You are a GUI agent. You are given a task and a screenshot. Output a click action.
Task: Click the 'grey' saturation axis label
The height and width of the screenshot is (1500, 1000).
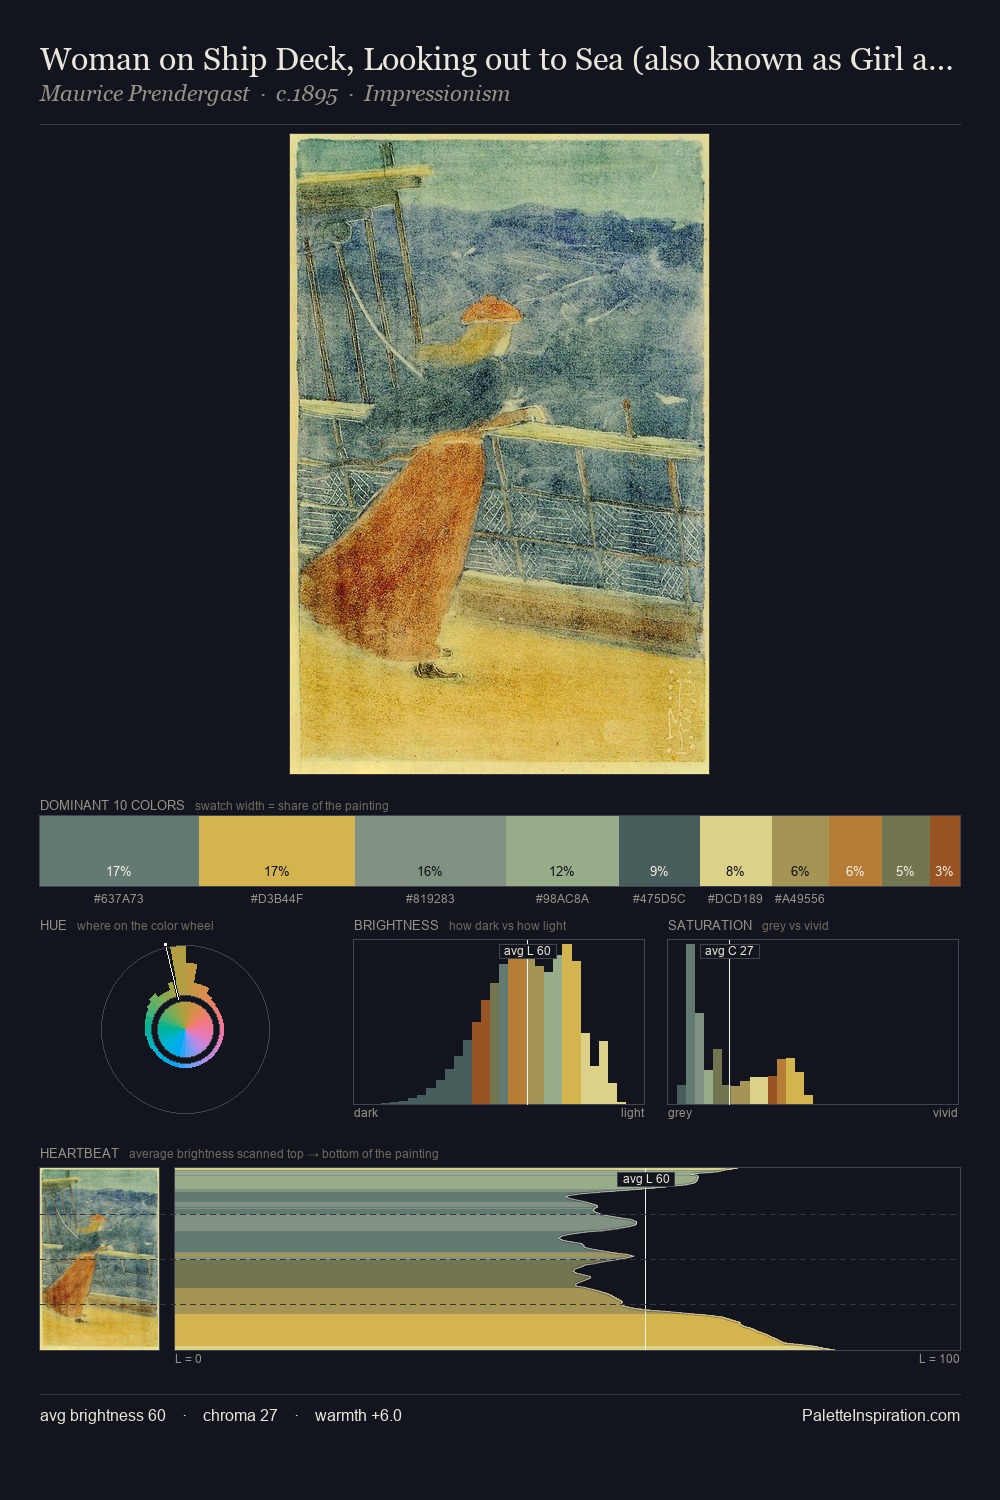[x=680, y=1113]
